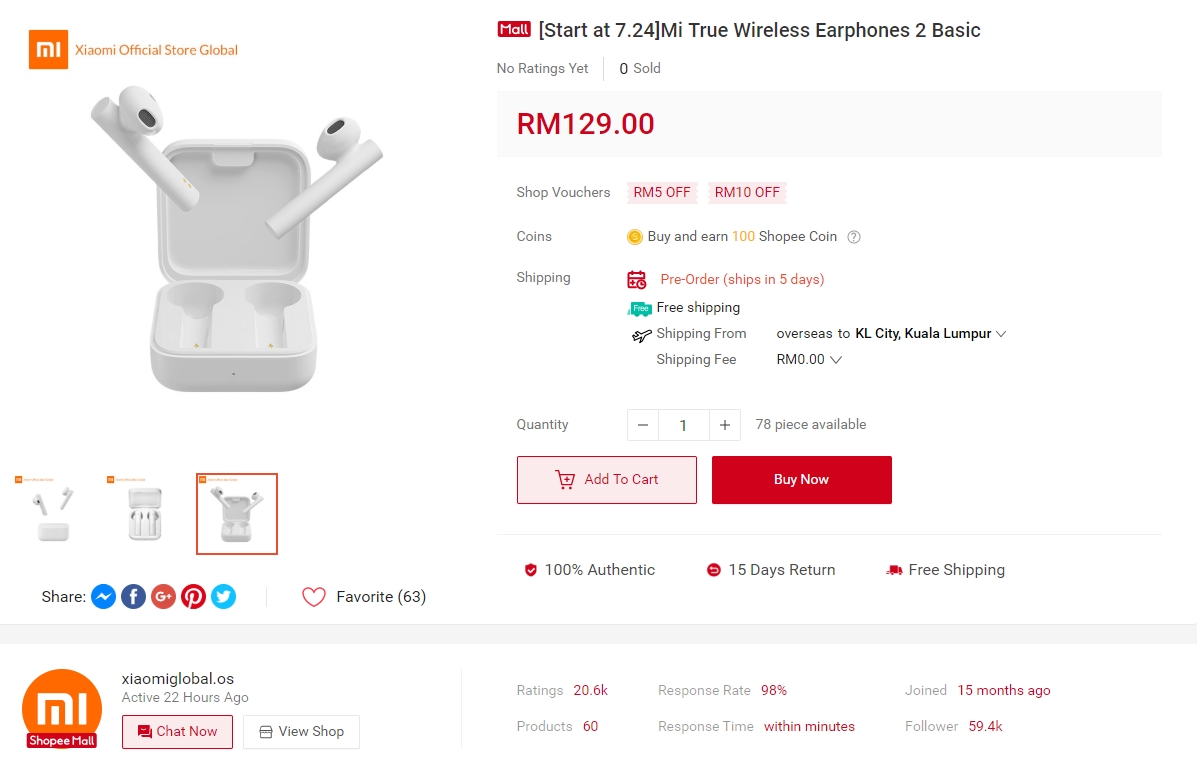The image size is (1197, 768).
Task: Share product on Twitter
Action: coord(223,597)
